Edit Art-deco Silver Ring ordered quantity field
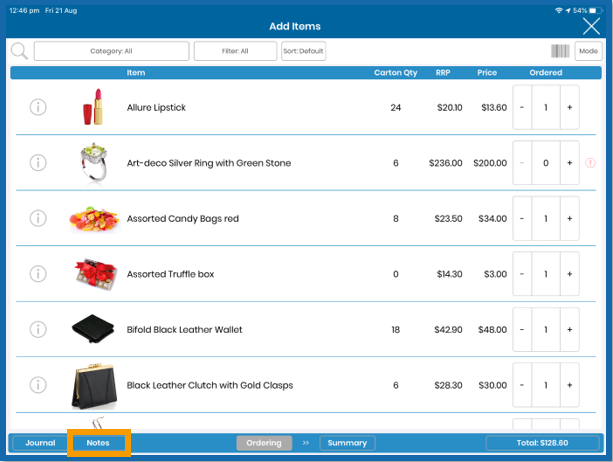 click(x=546, y=163)
